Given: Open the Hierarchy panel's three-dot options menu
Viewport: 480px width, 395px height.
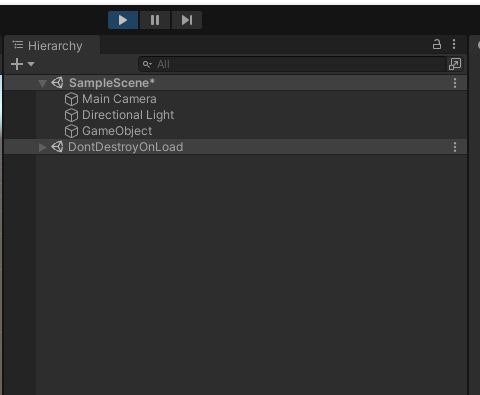Looking at the screenshot, I should point(454,44).
